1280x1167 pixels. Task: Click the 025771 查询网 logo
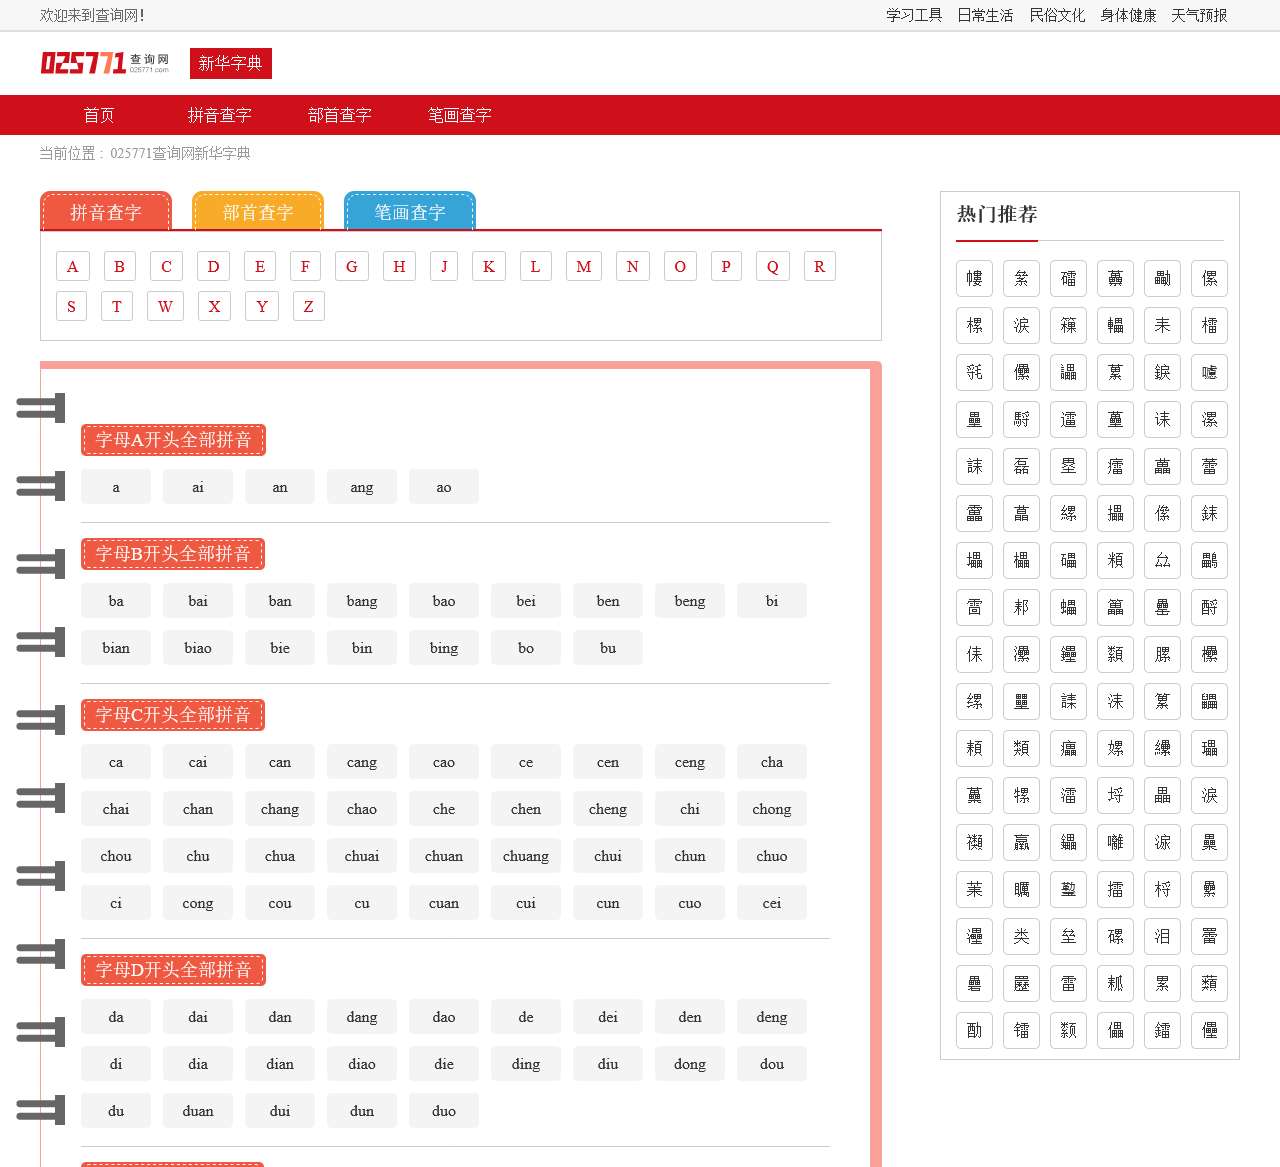(x=104, y=63)
